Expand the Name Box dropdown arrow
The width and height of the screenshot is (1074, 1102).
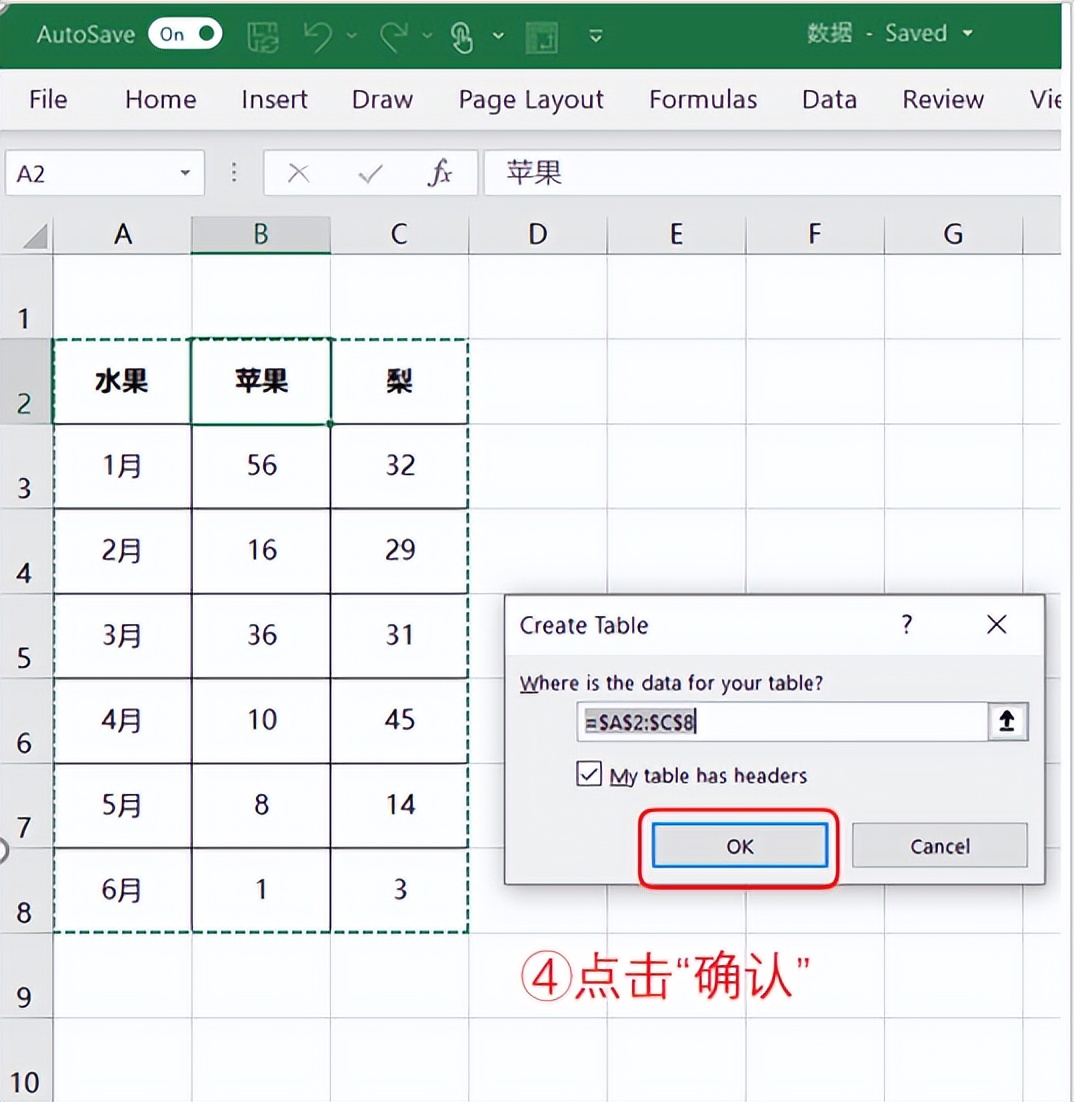[x=185, y=172]
